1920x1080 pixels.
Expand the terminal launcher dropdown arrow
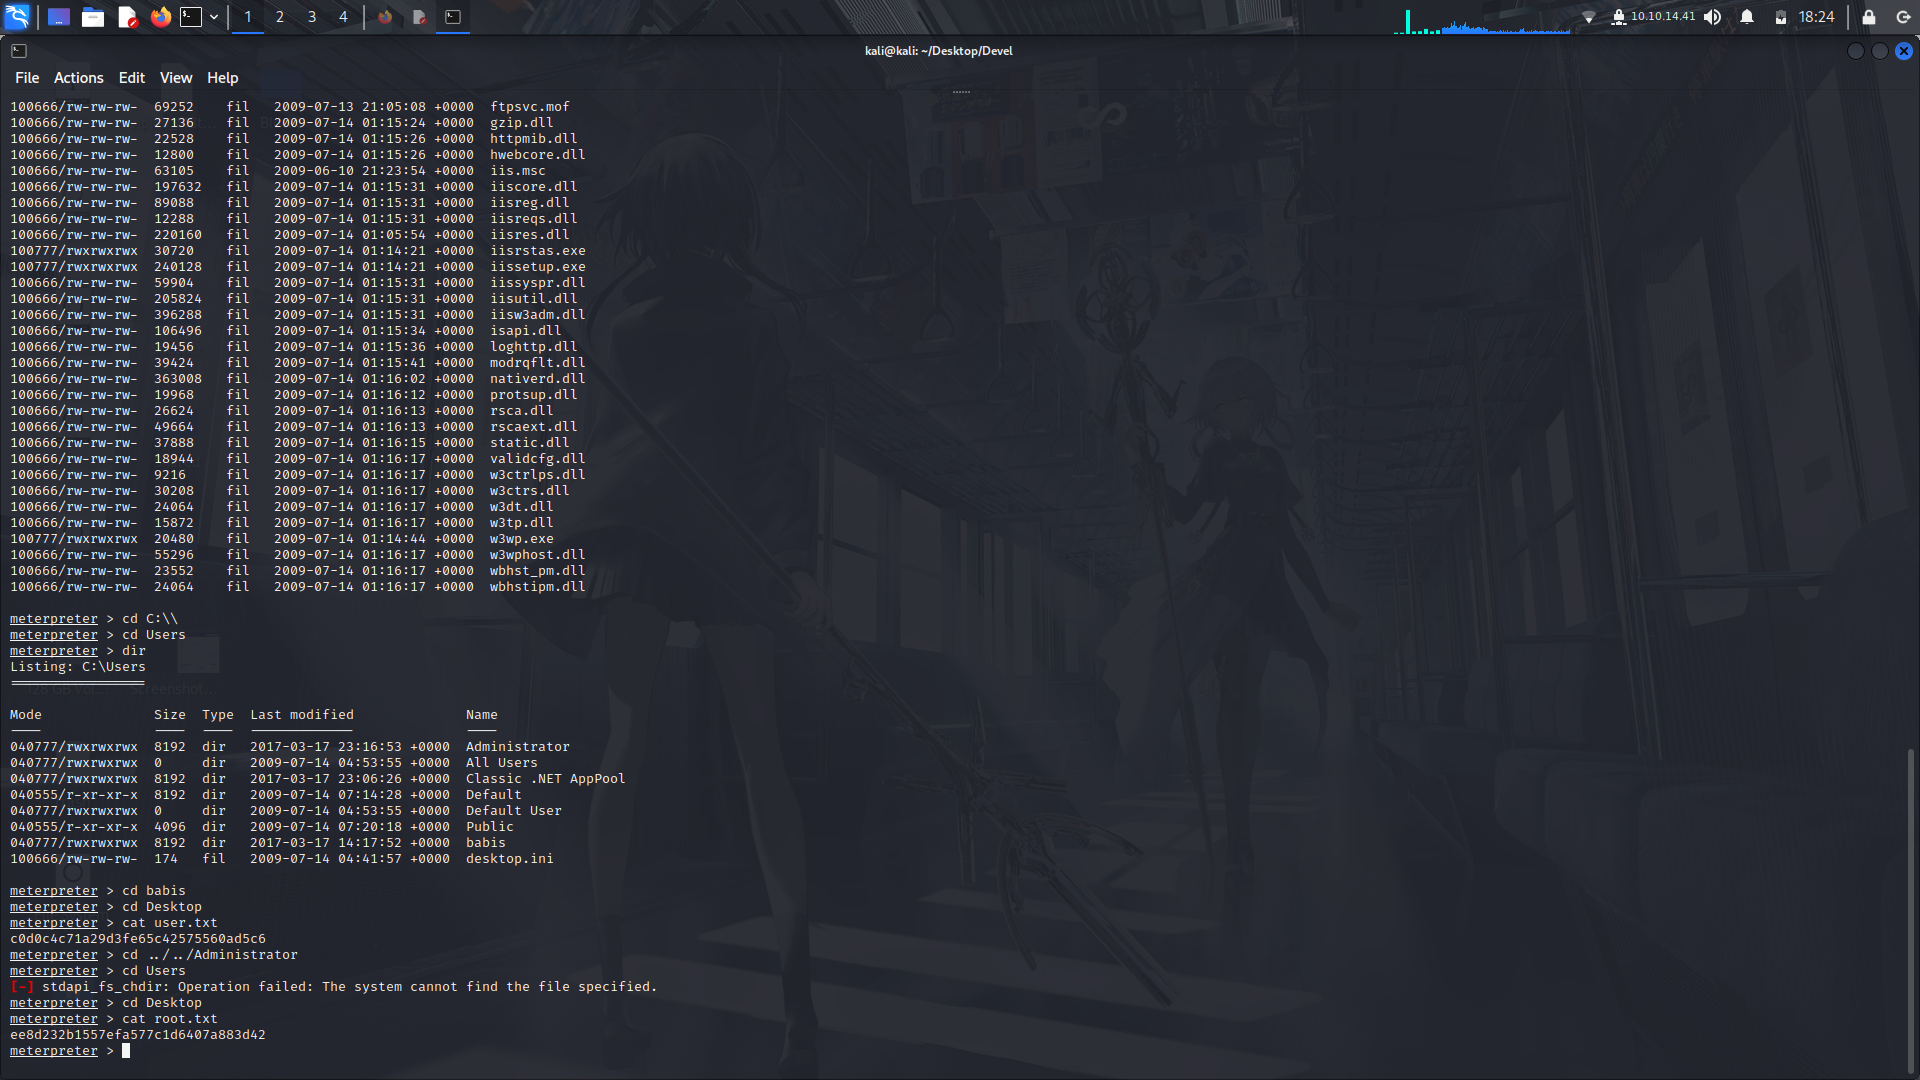(x=213, y=16)
